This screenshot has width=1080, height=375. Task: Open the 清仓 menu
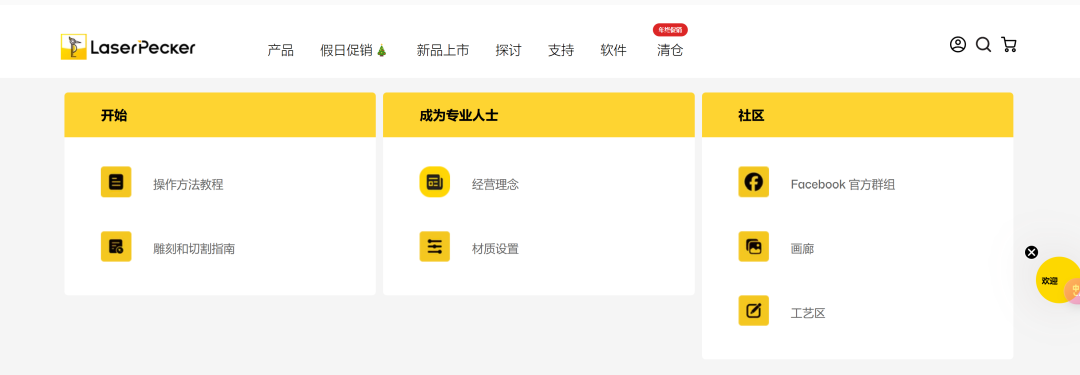(670, 50)
